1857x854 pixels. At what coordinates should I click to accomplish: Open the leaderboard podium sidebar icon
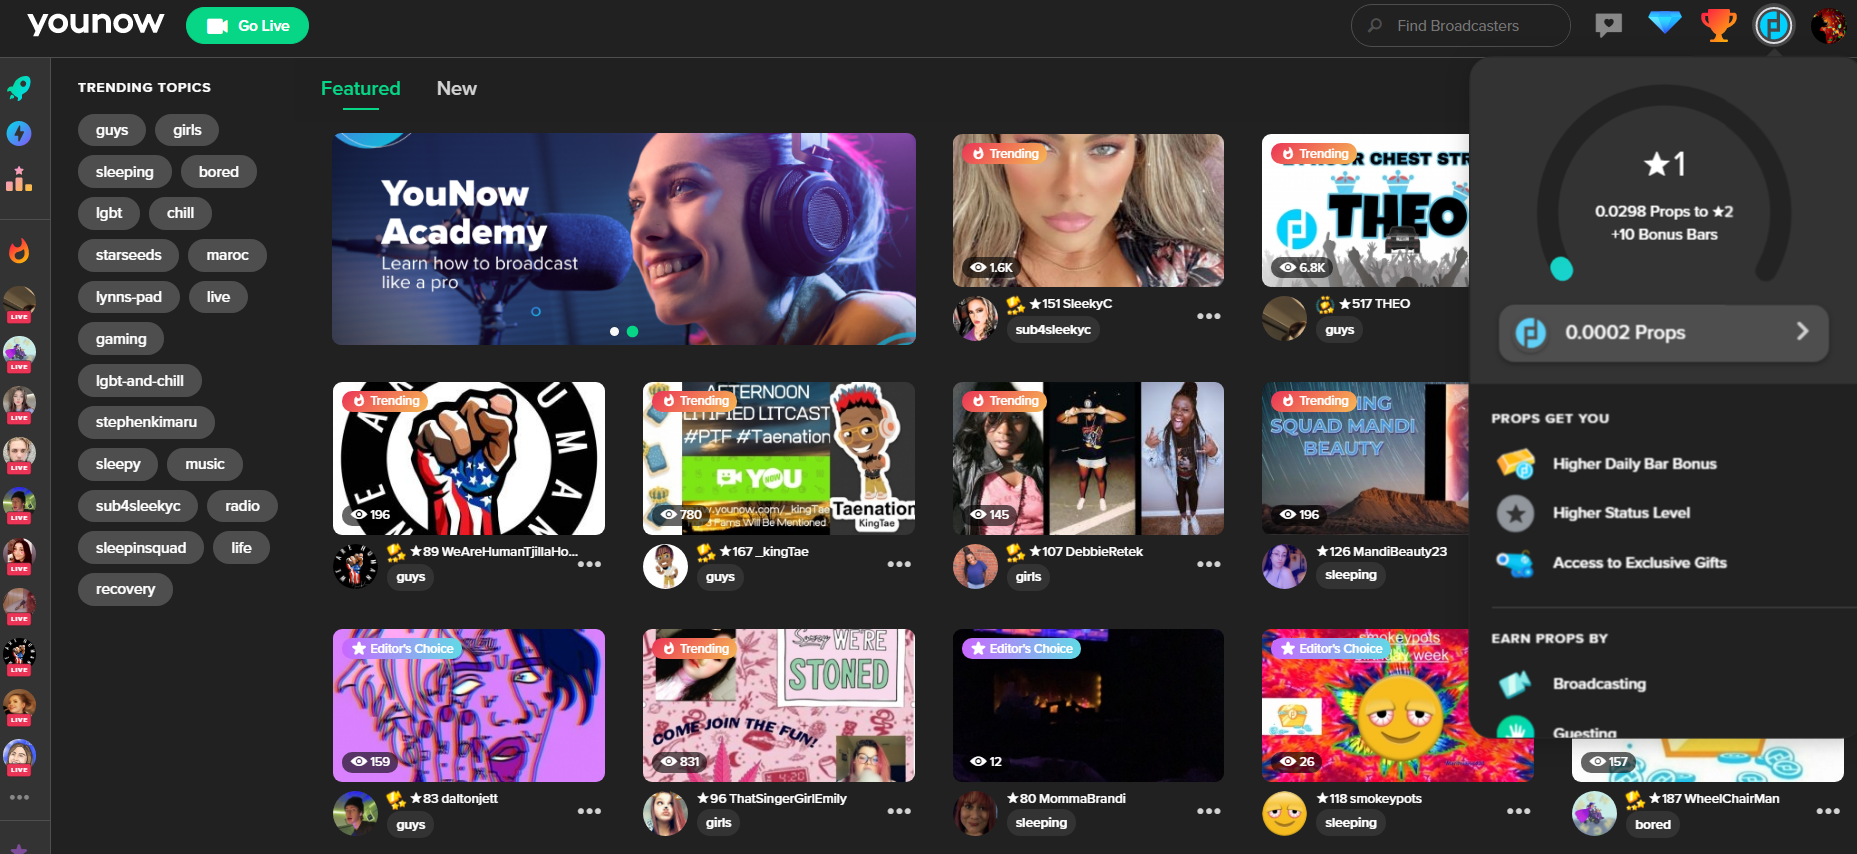tap(19, 179)
